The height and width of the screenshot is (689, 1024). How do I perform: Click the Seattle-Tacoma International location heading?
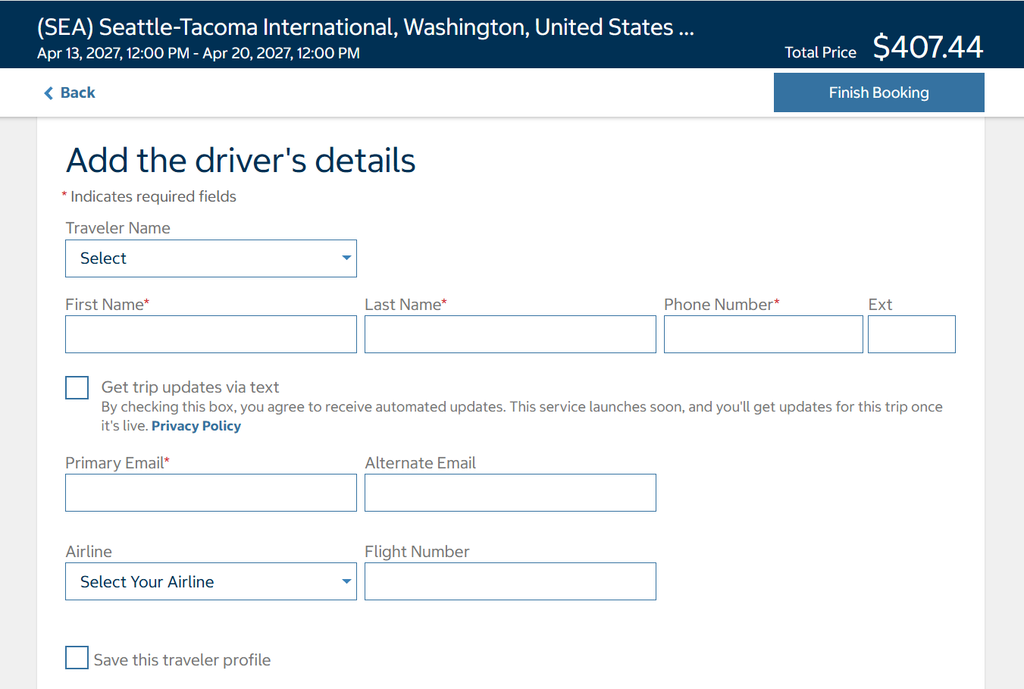[366, 27]
